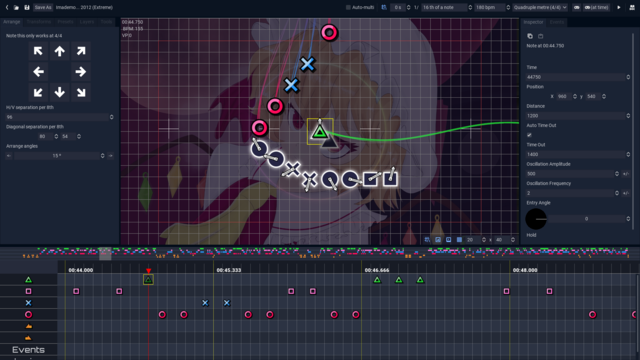Click the back chevron in top bar

point(7,7)
